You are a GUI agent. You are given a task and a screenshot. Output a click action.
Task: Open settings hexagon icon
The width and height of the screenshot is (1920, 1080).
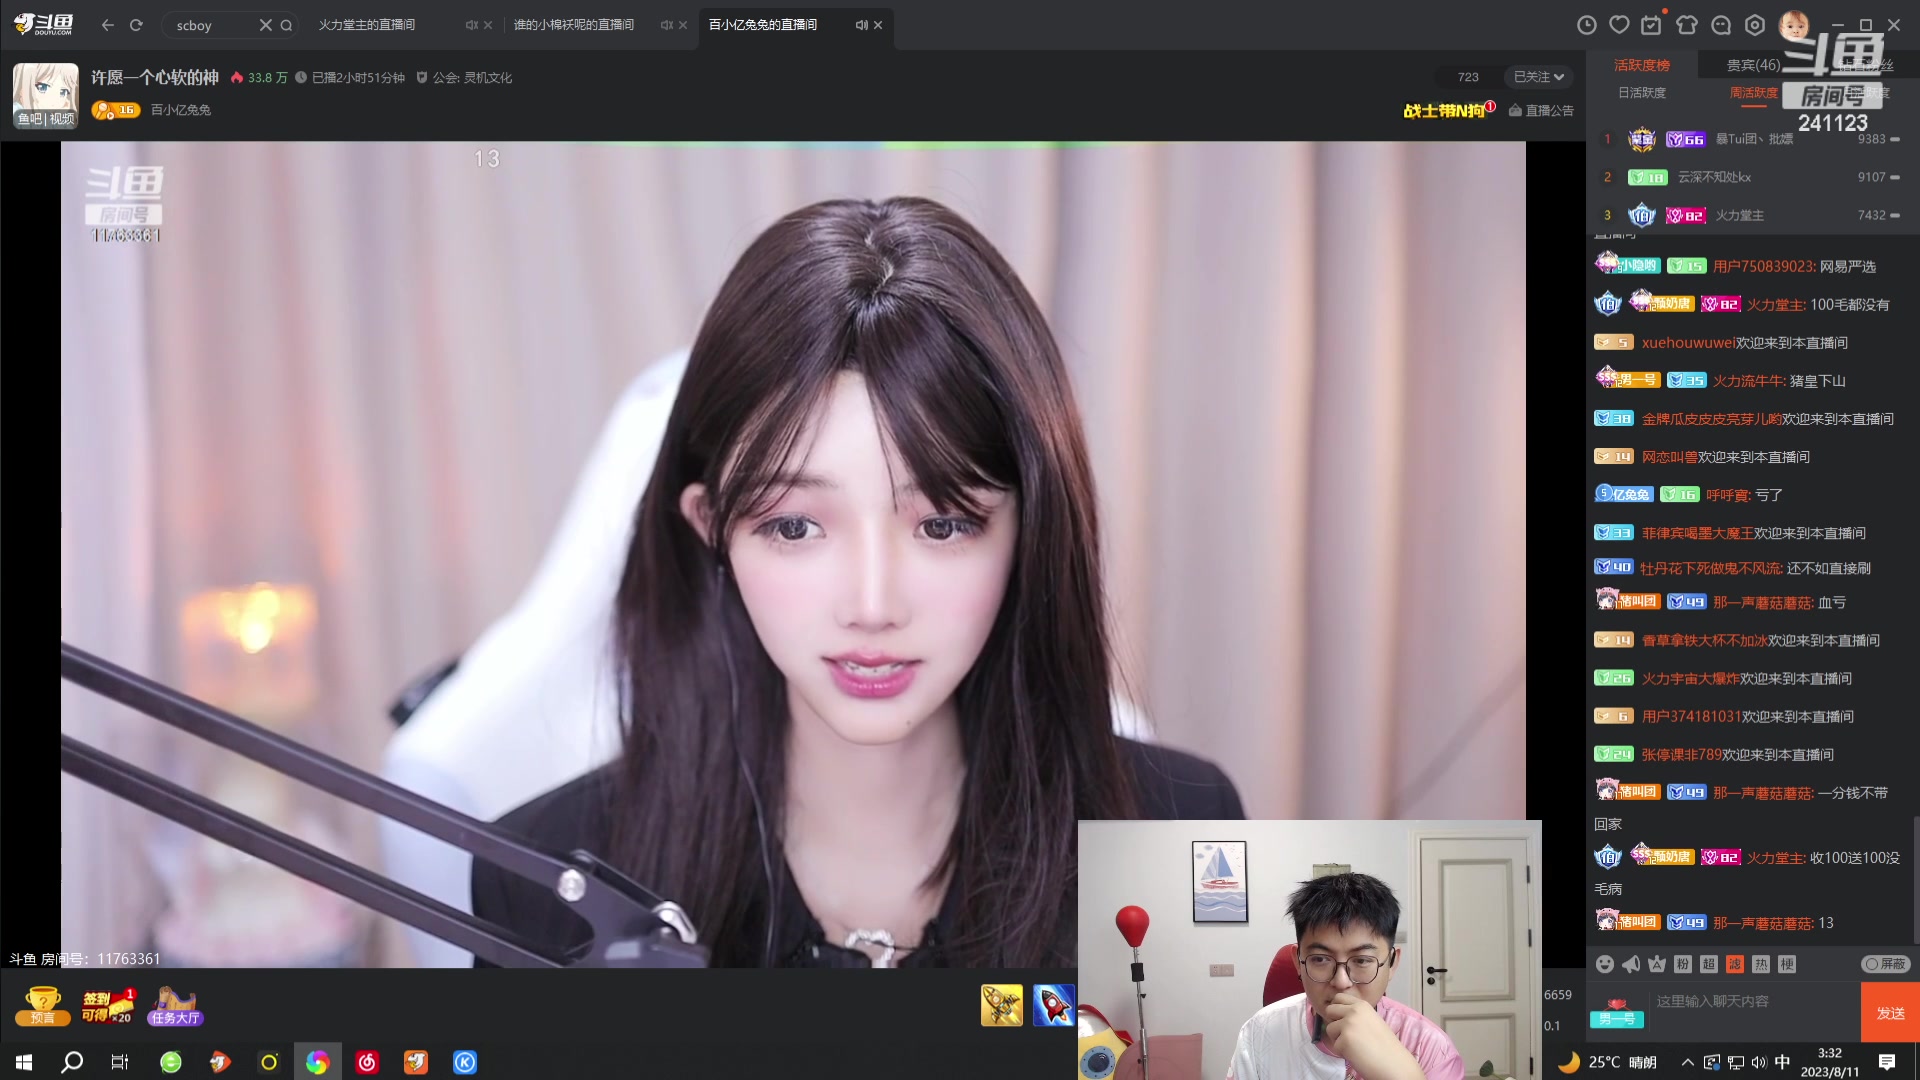pyautogui.click(x=1755, y=25)
